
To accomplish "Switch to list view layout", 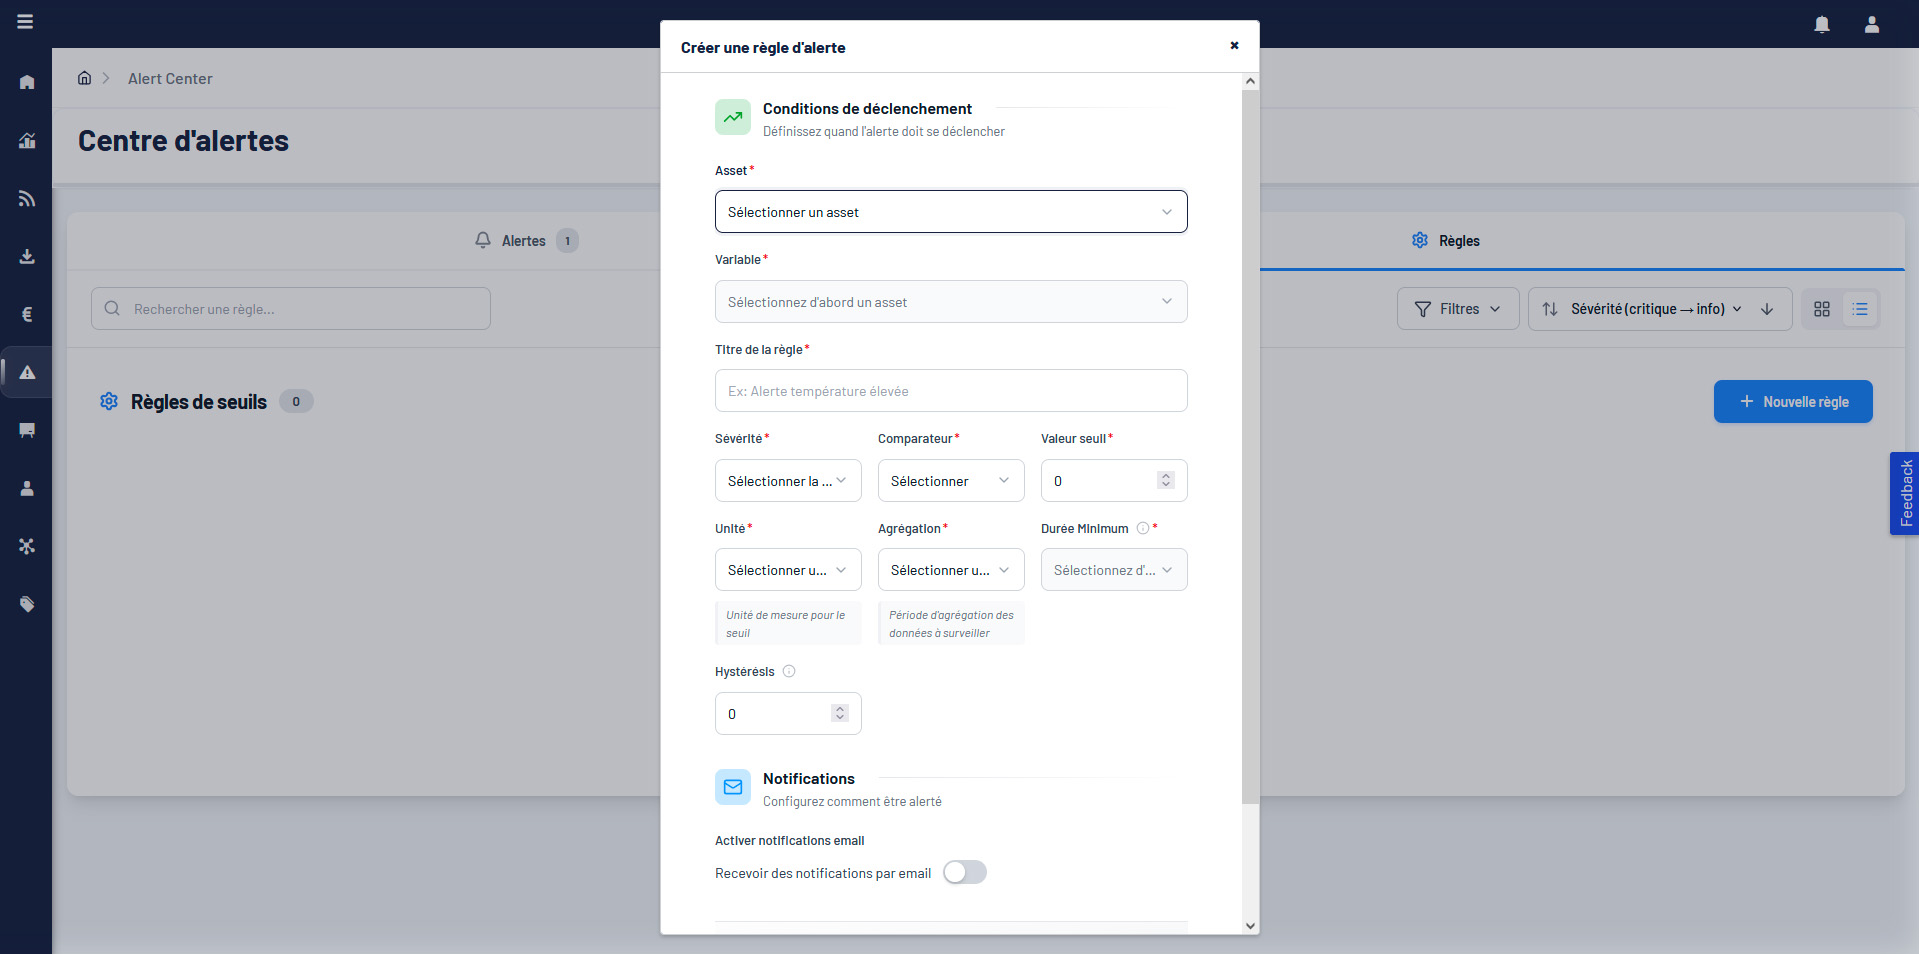I will click(1859, 309).
